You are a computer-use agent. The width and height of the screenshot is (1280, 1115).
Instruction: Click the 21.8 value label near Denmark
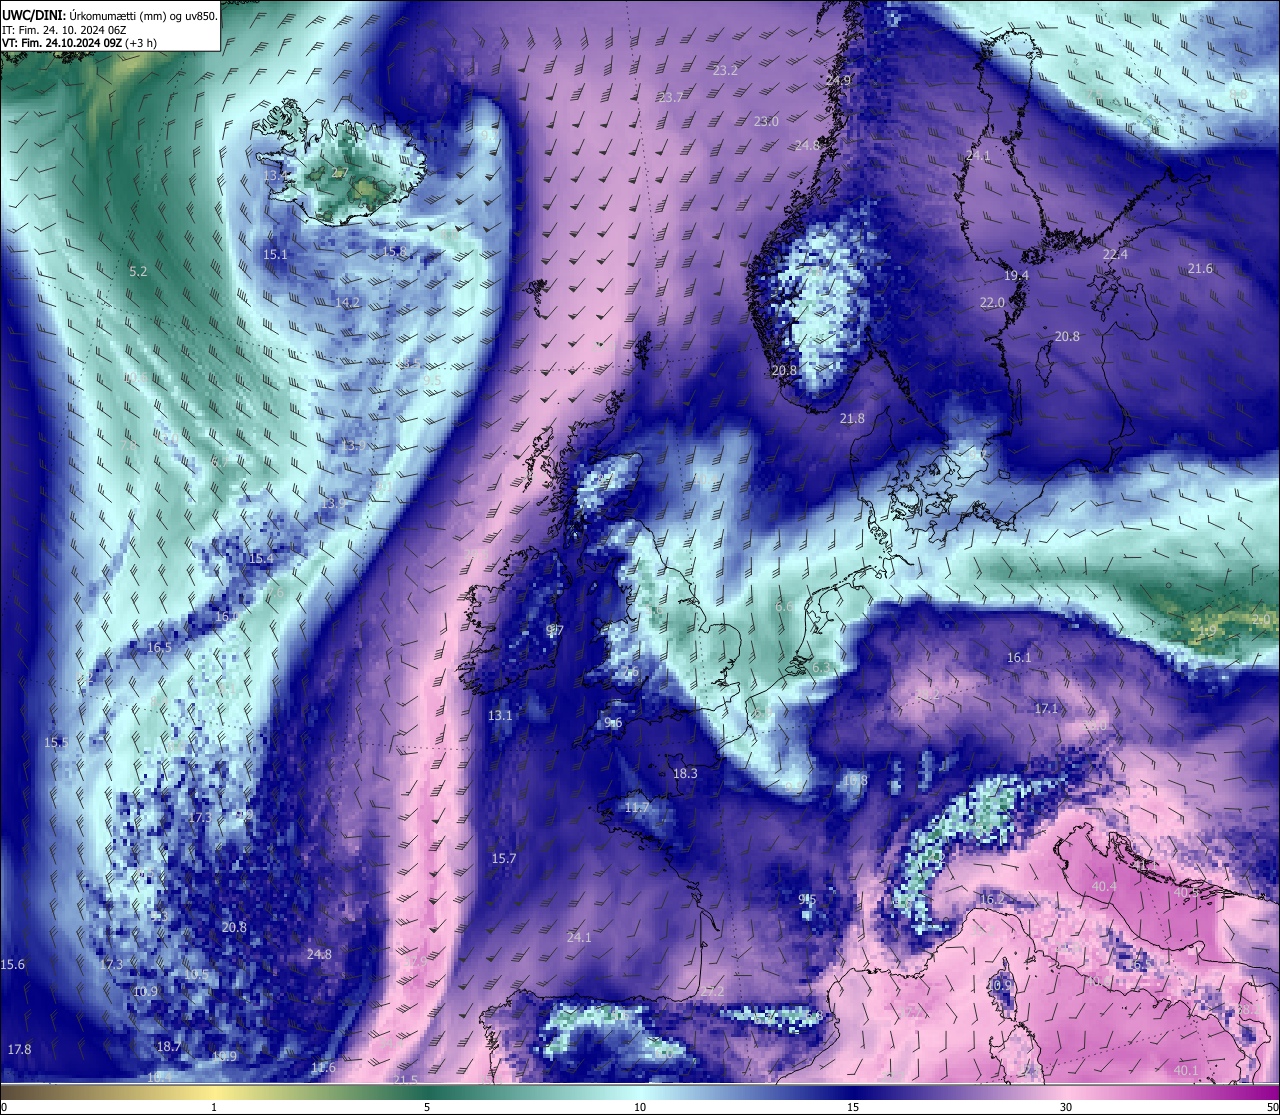tap(852, 418)
